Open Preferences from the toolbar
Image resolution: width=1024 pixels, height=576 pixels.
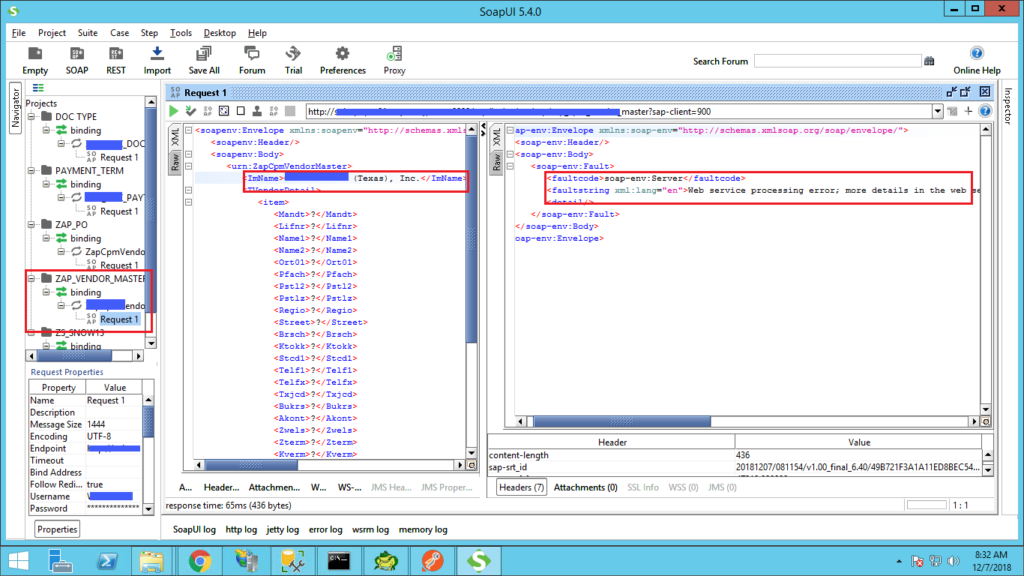[x=342, y=60]
